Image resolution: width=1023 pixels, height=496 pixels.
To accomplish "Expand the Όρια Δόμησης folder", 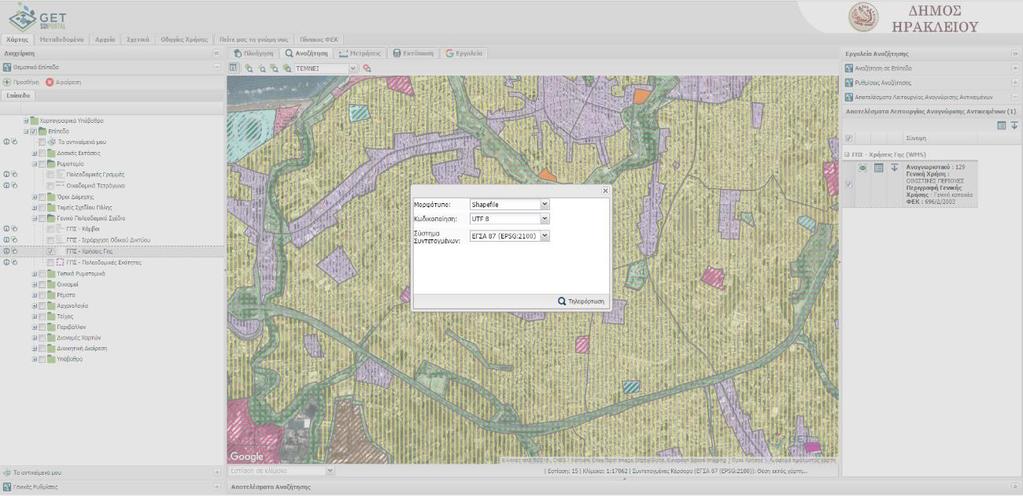I will click(x=34, y=196).
